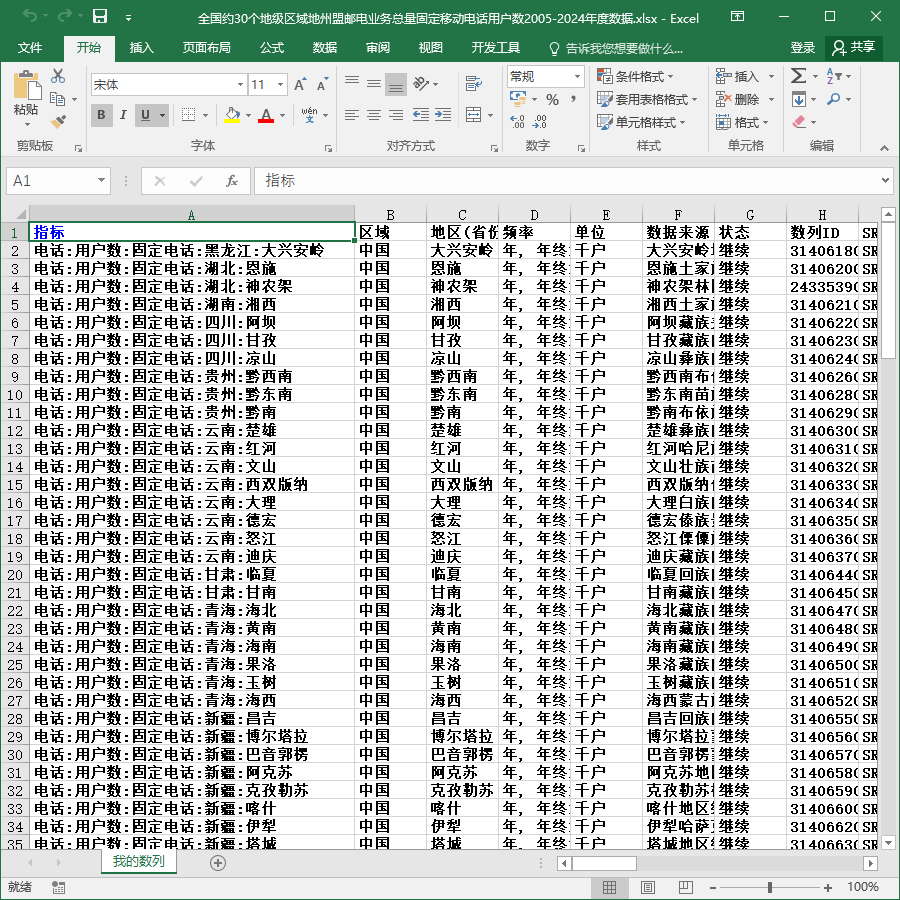Click the Cut scissors icon
The width and height of the screenshot is (900, 900).
(58, 76)
